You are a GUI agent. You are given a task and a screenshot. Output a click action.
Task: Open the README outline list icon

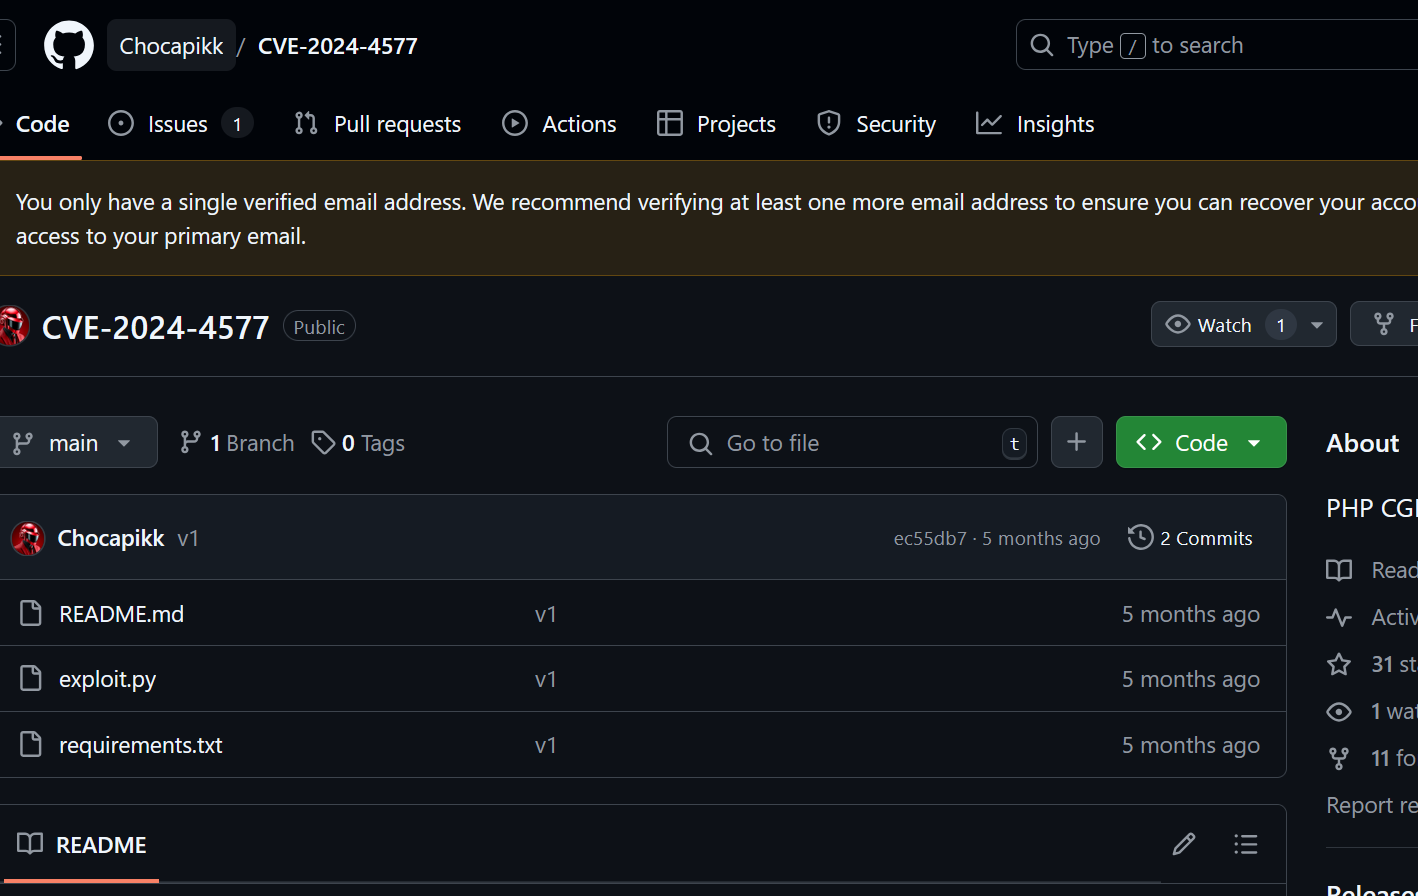pyautogui.click(x=1246, y=844)
